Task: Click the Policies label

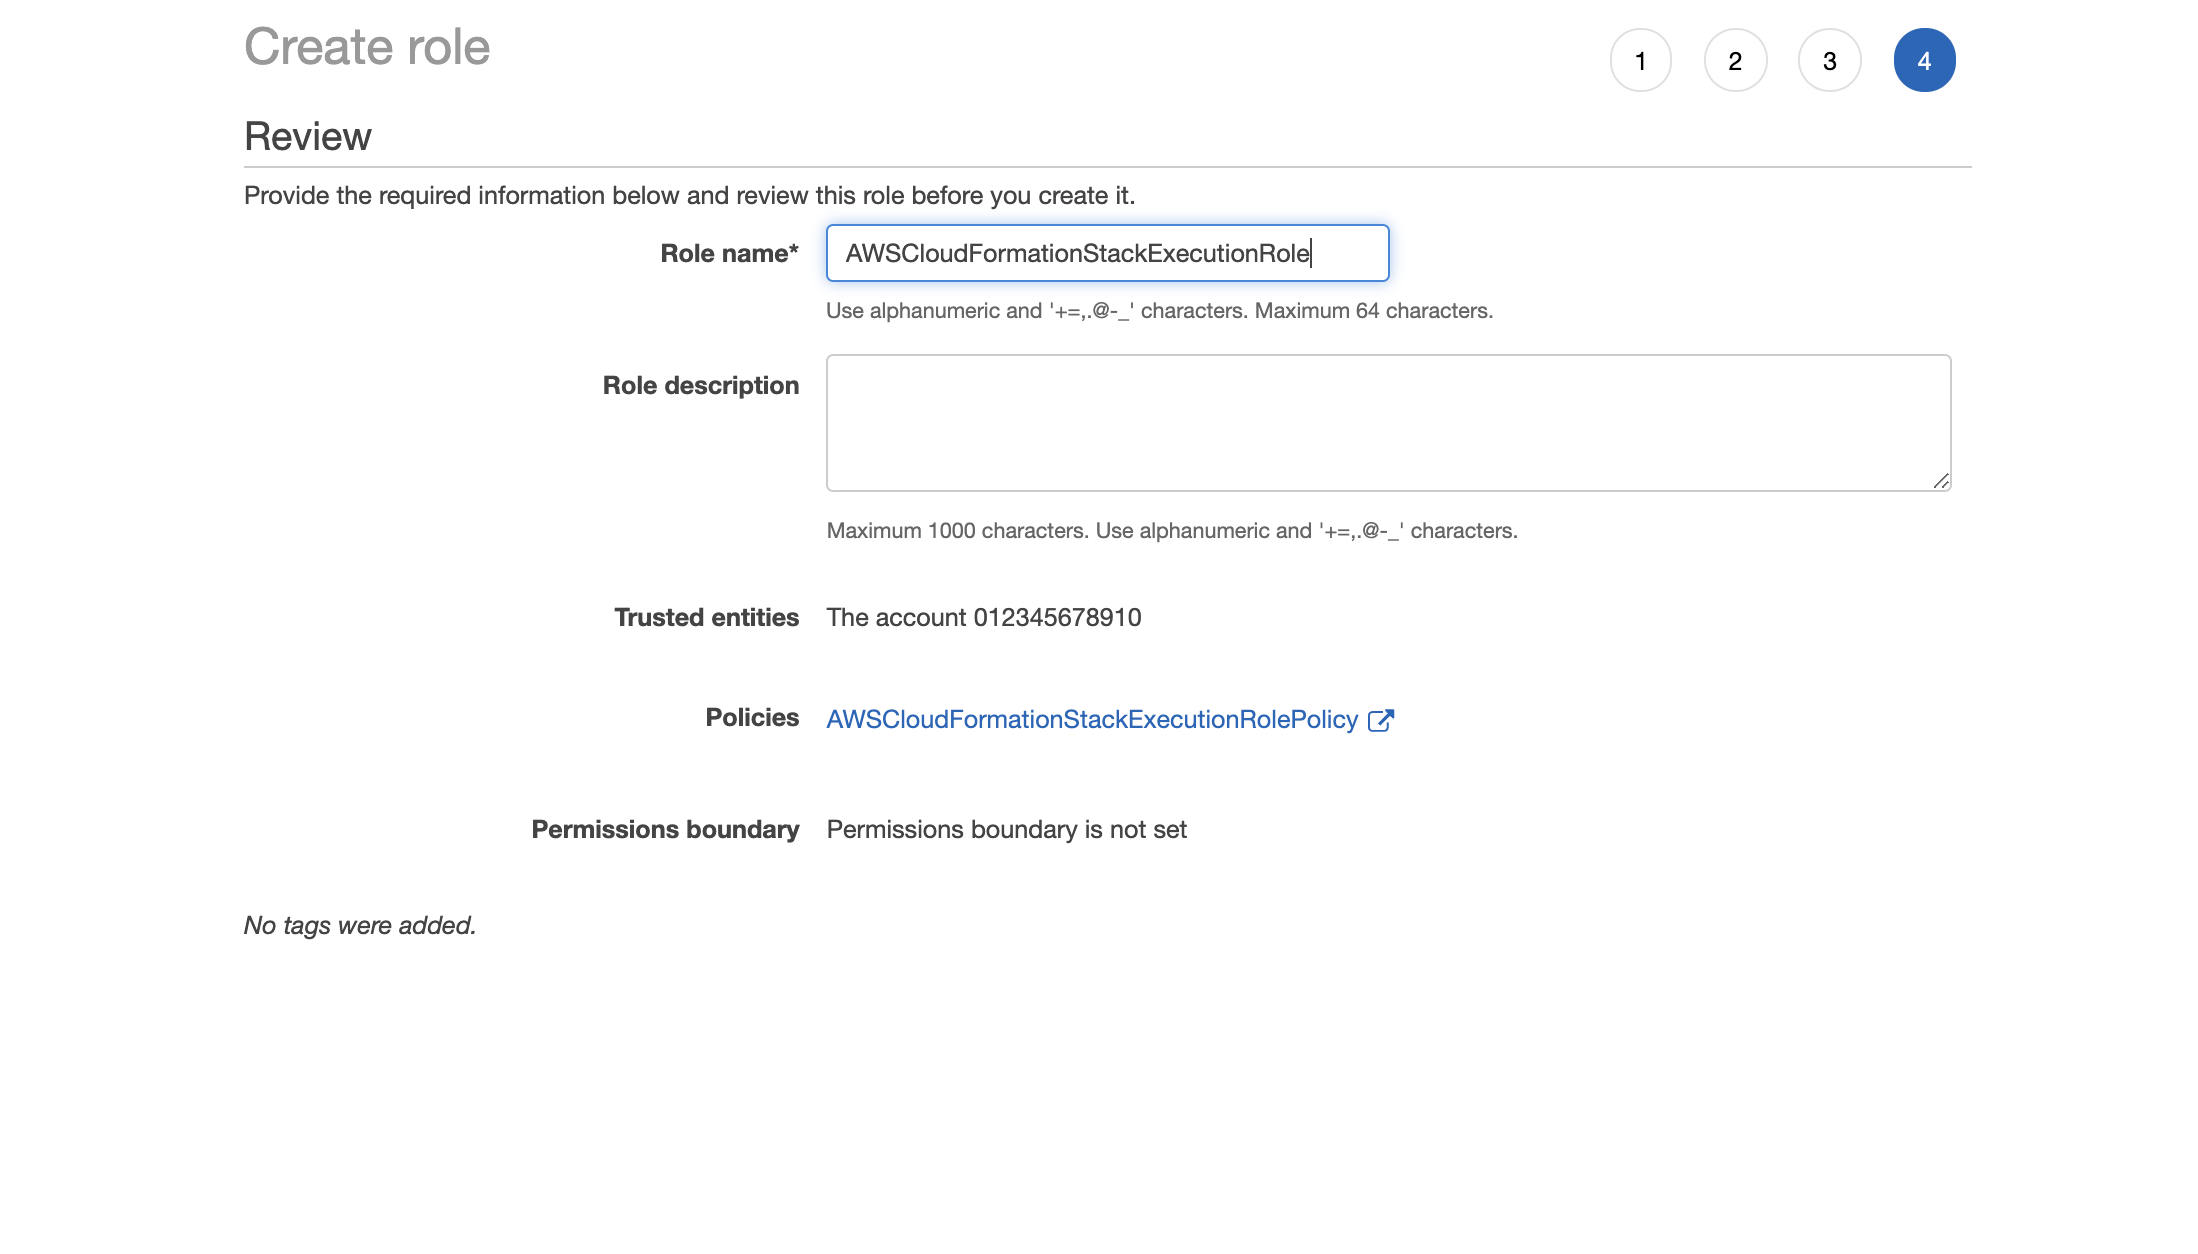Action: coord(752,717)
